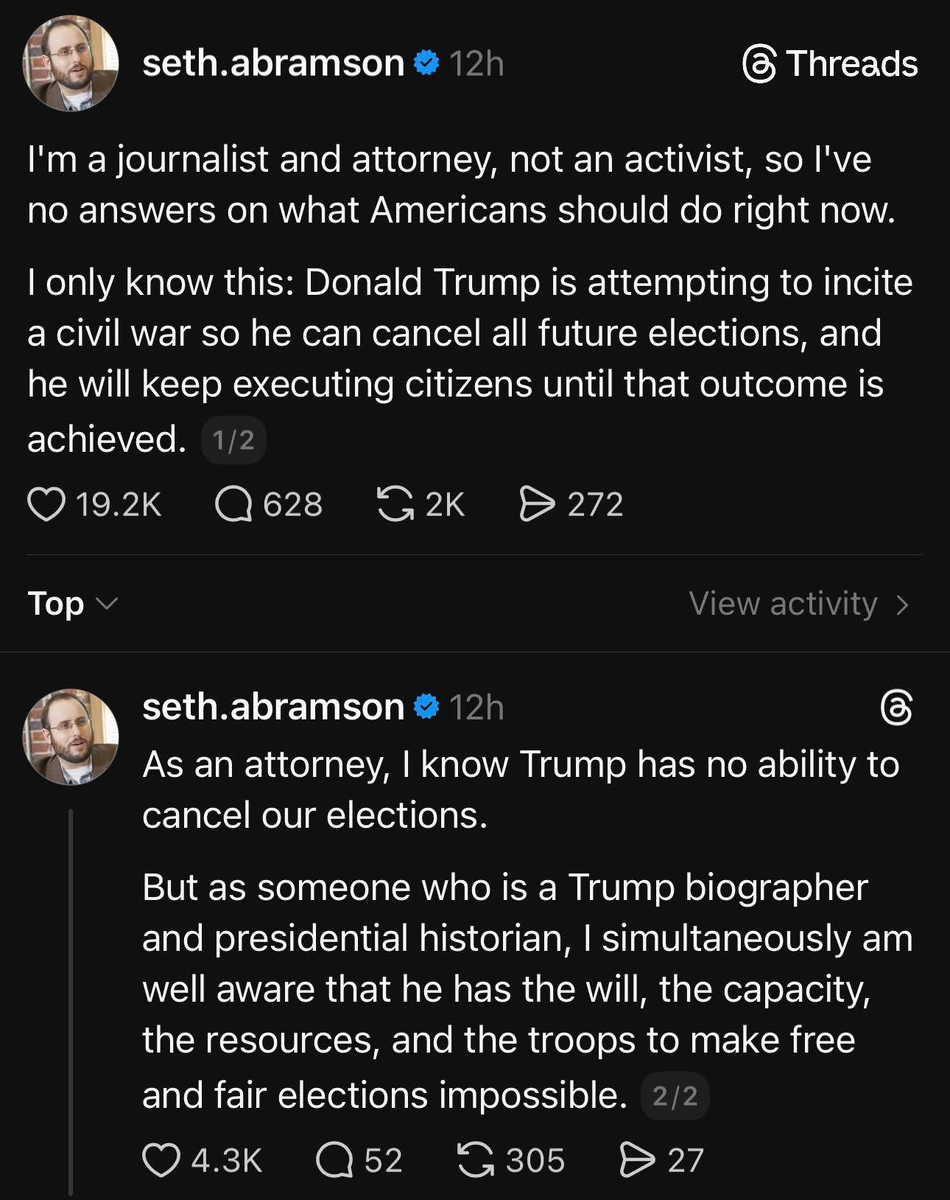Tap the first post's profile avatar
Image resolution: width=950 pixels, height=1200 pixels.
coord(71,62)
